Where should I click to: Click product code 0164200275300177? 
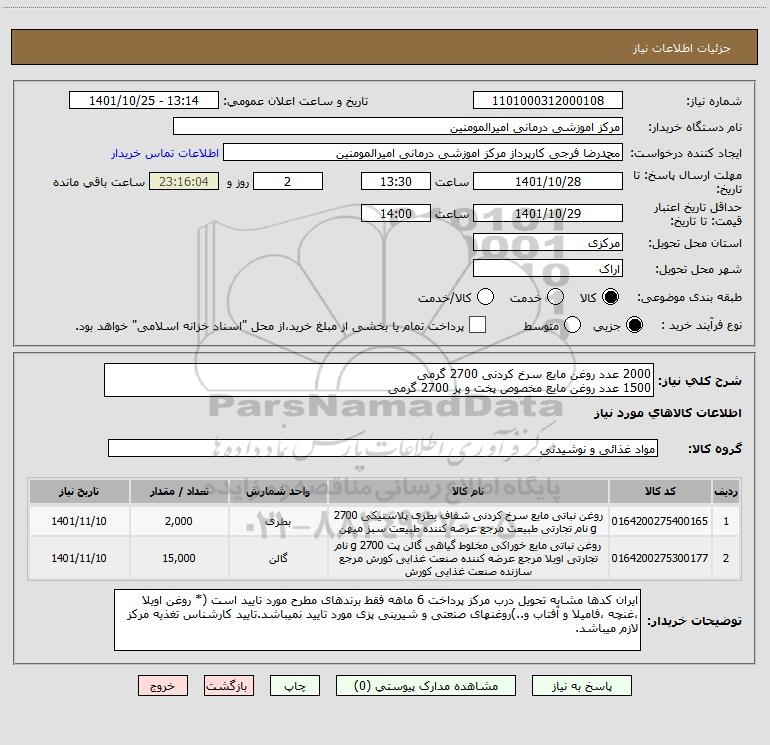(660, 558)
